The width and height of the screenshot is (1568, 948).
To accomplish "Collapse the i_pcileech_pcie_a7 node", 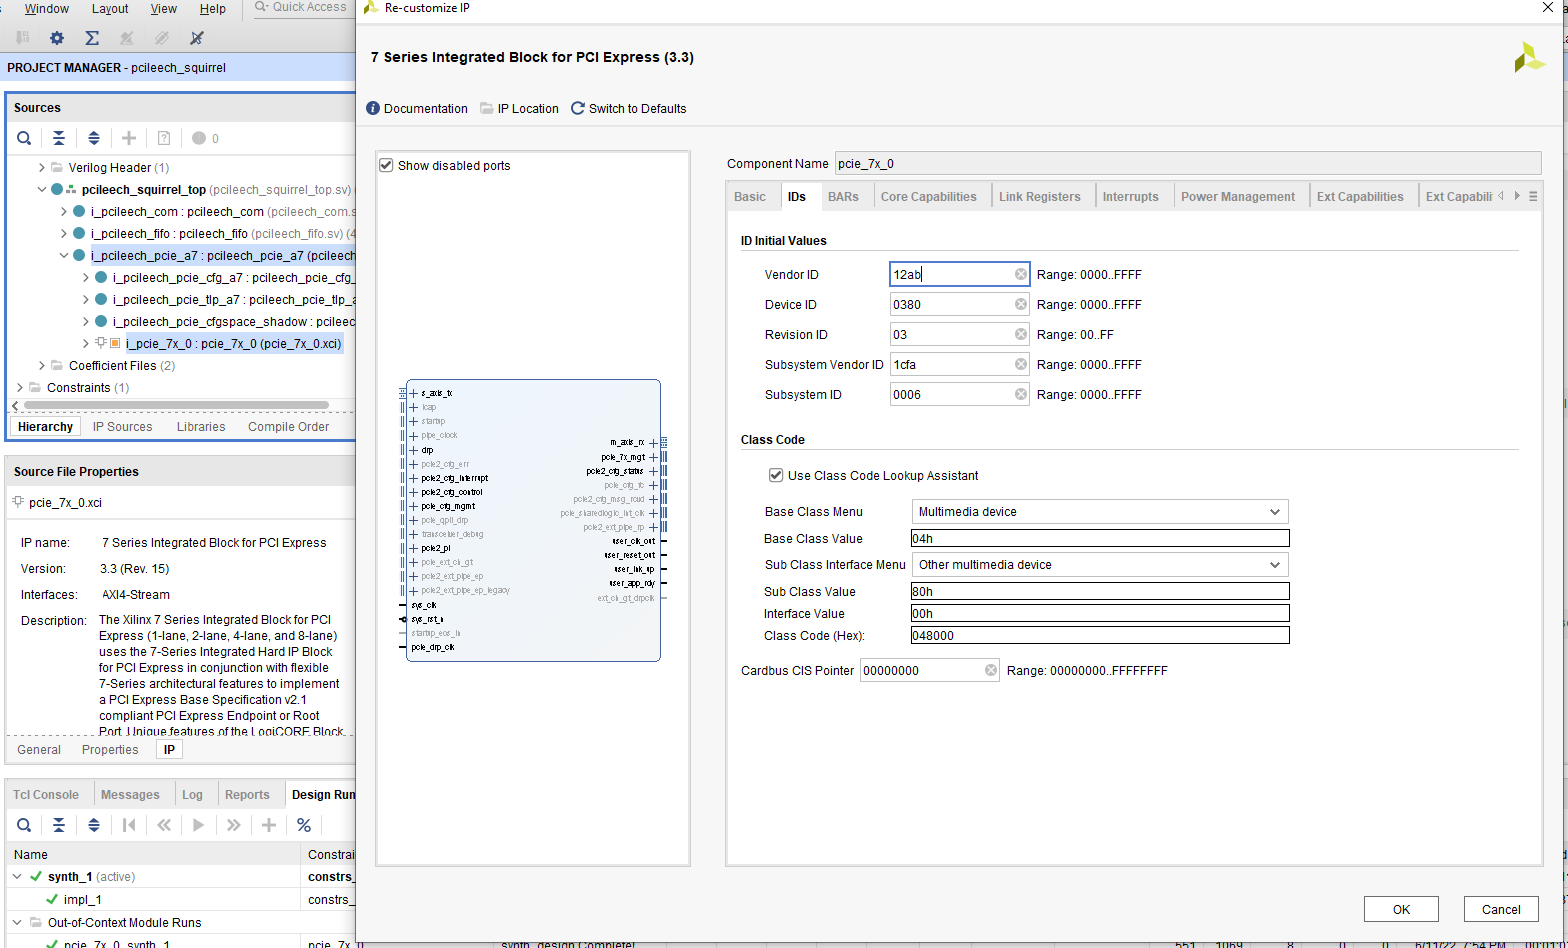I will pos(63,255).
